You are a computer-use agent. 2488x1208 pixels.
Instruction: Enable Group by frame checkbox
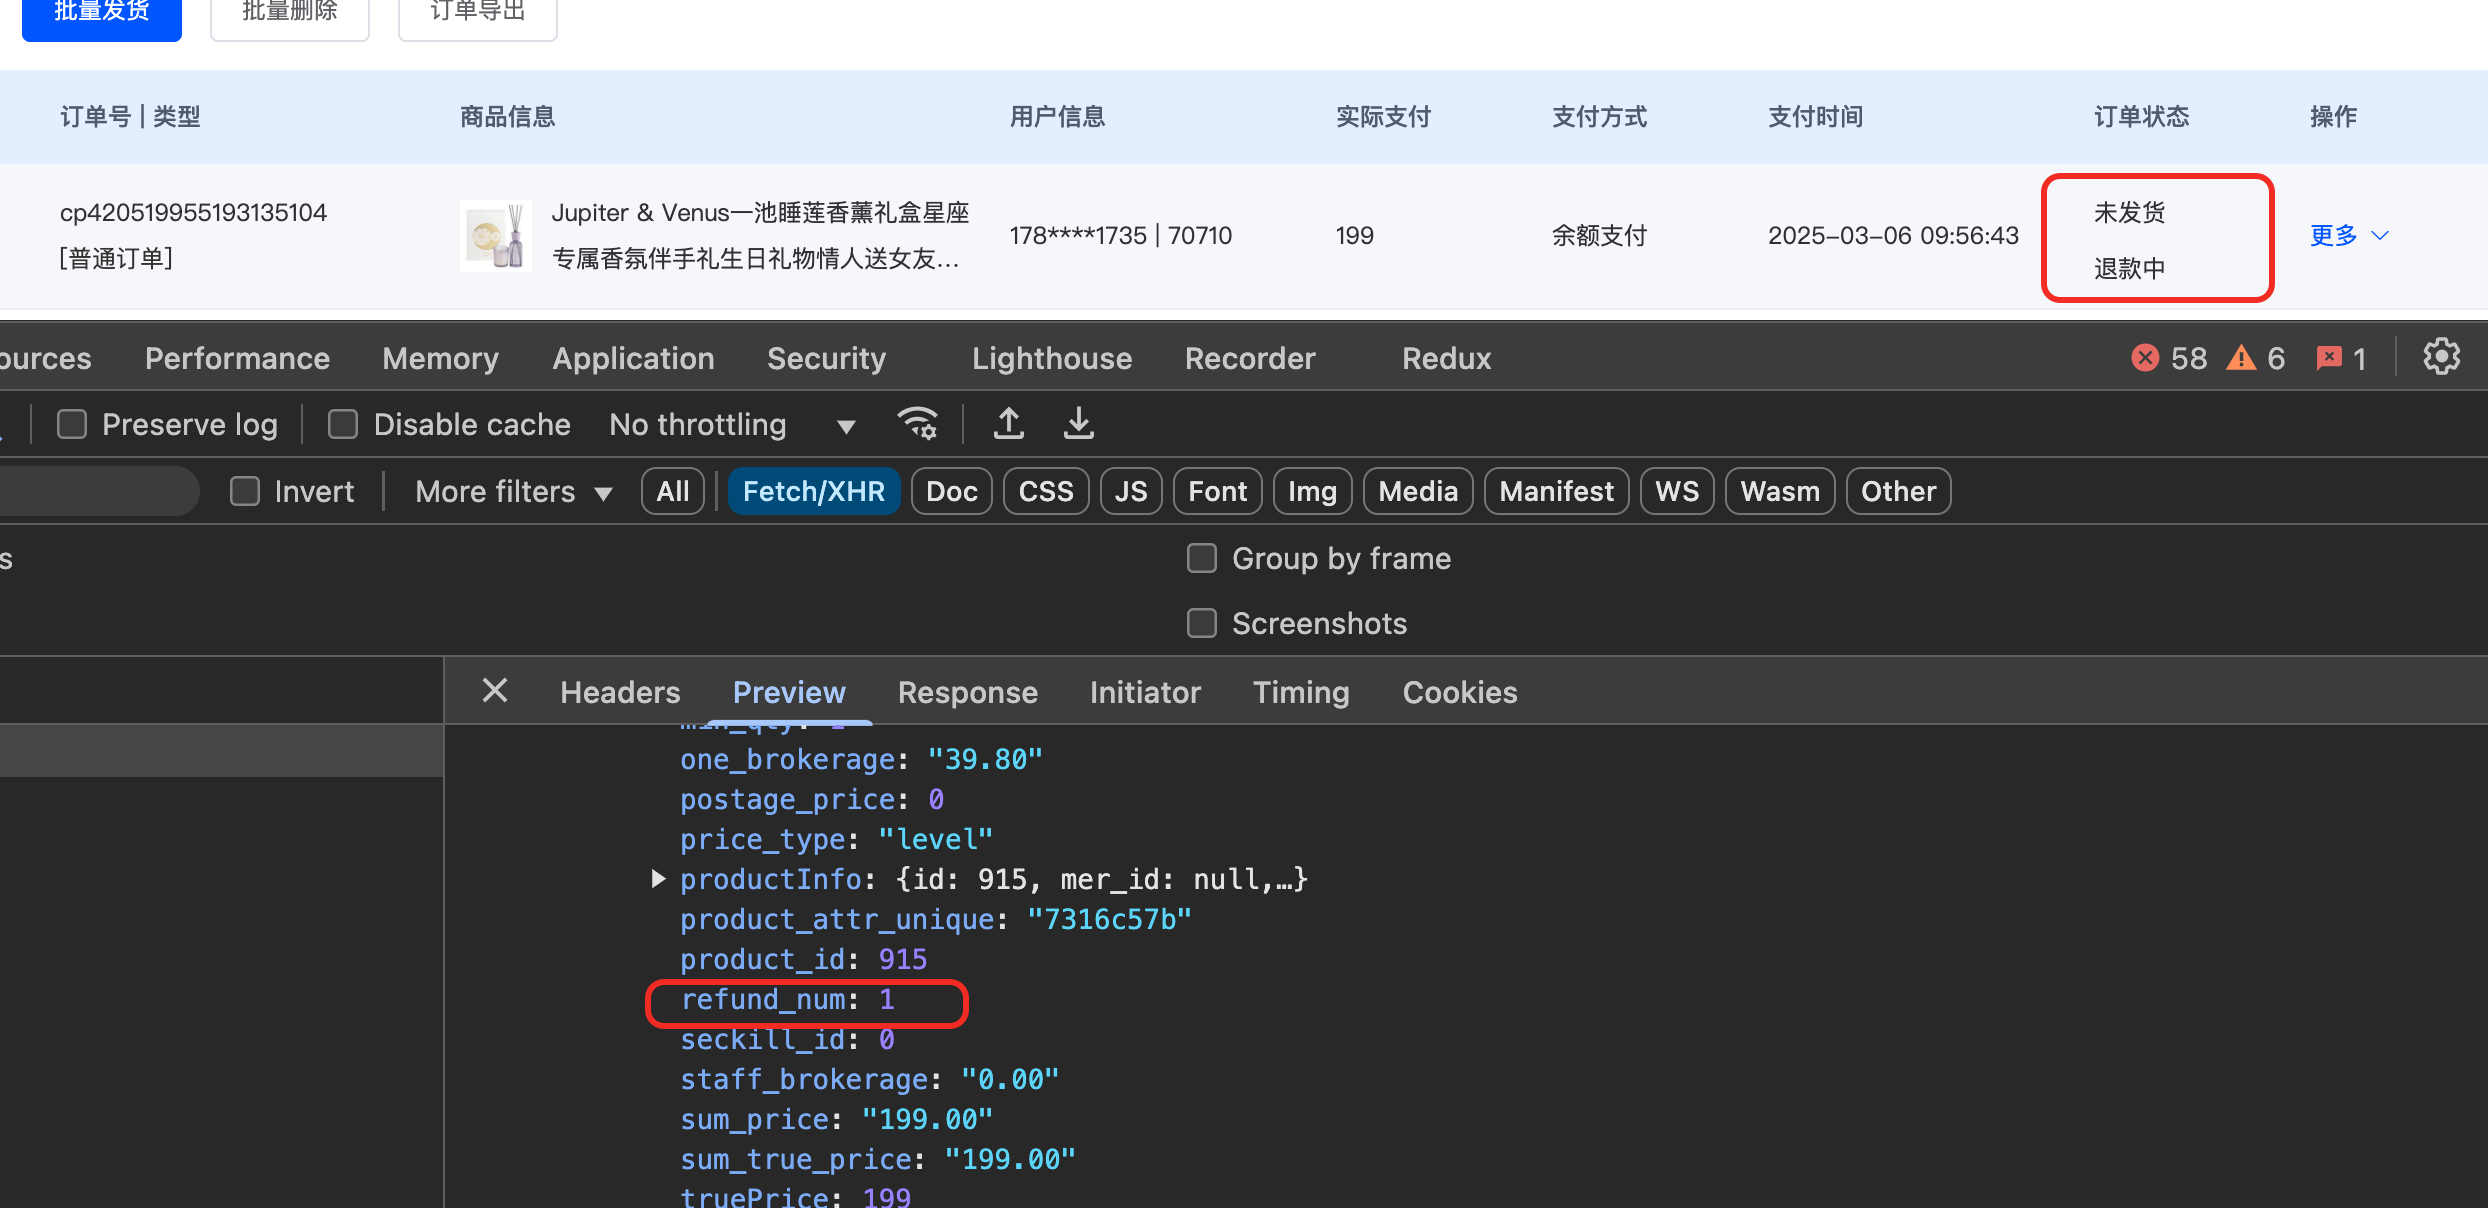pyautogui.click(x=1201, y=558)
